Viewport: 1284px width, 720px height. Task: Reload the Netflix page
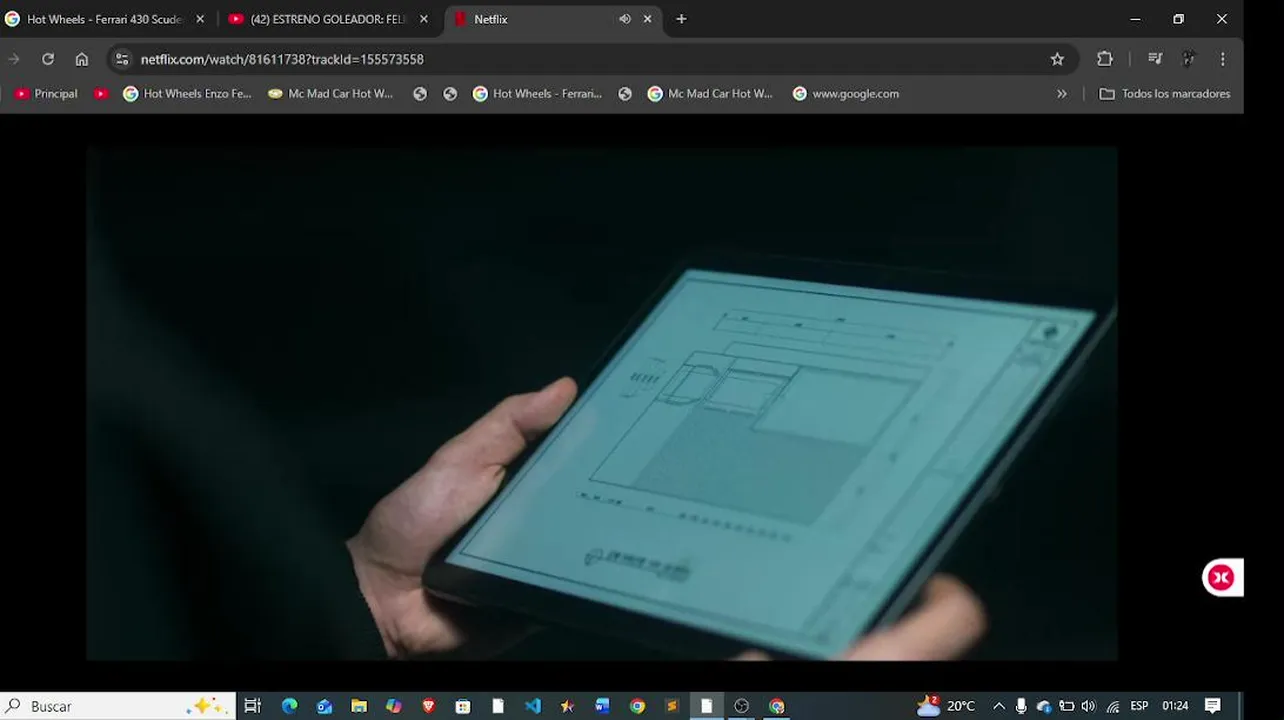tap(47, 59)
